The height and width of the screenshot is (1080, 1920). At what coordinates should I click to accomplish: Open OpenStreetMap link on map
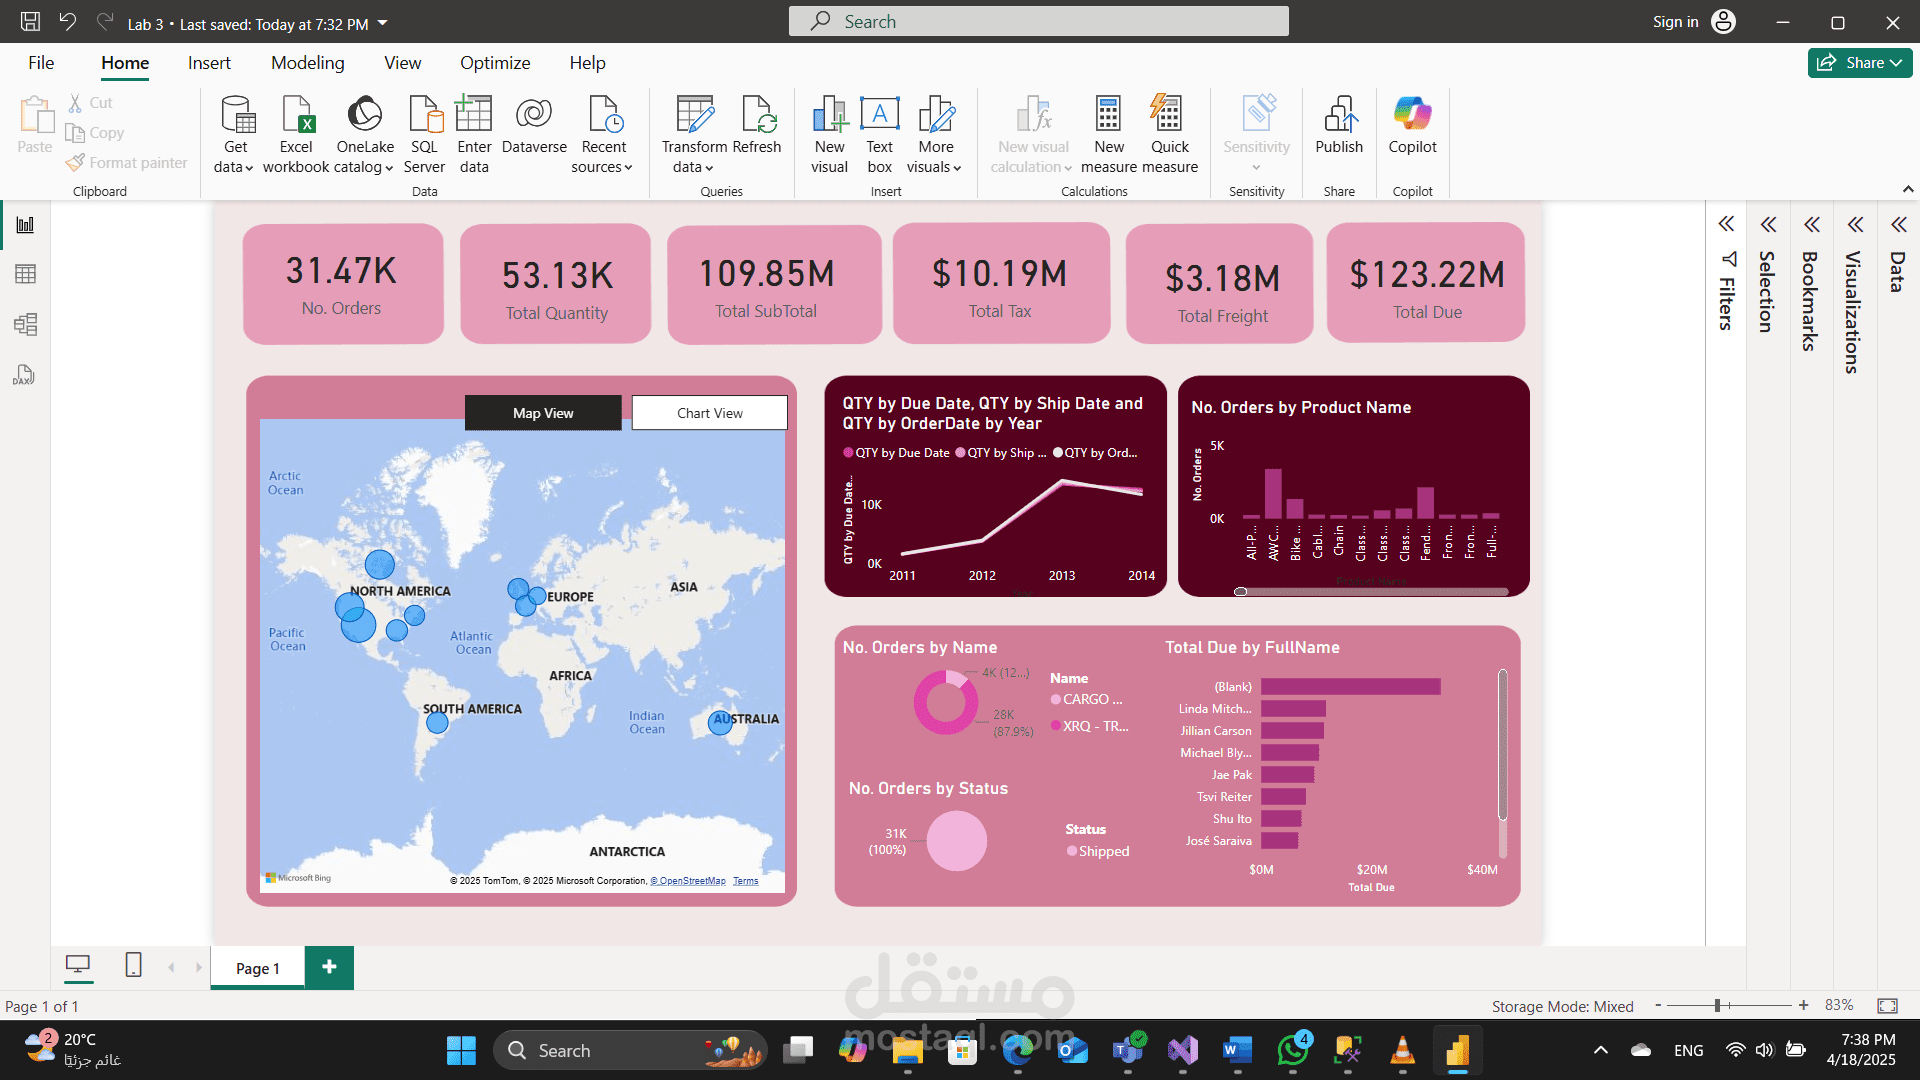point(688,881)
